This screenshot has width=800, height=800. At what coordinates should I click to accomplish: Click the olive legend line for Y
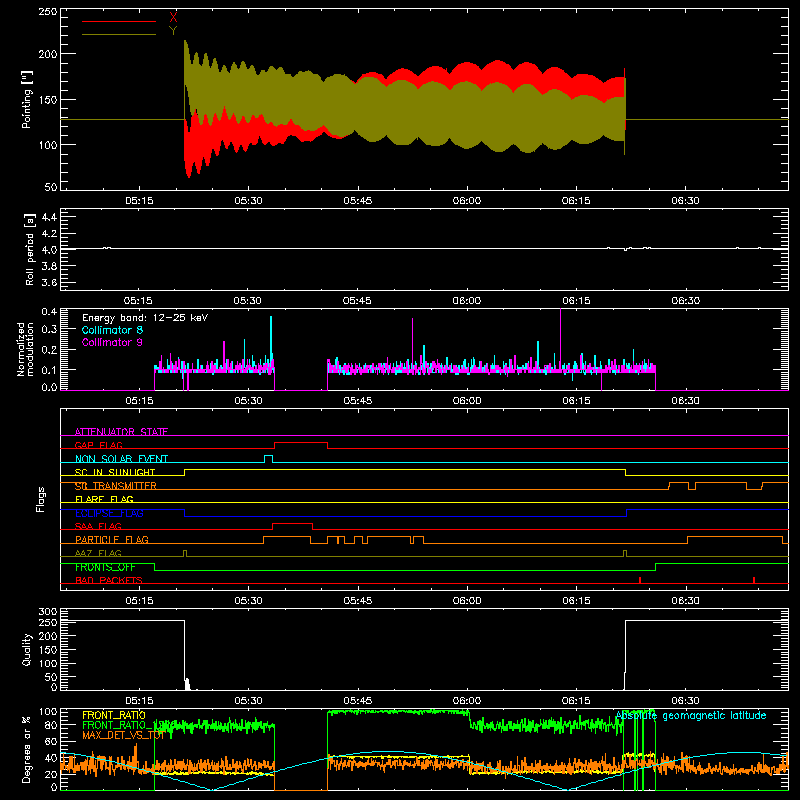(x=119, y=34)
